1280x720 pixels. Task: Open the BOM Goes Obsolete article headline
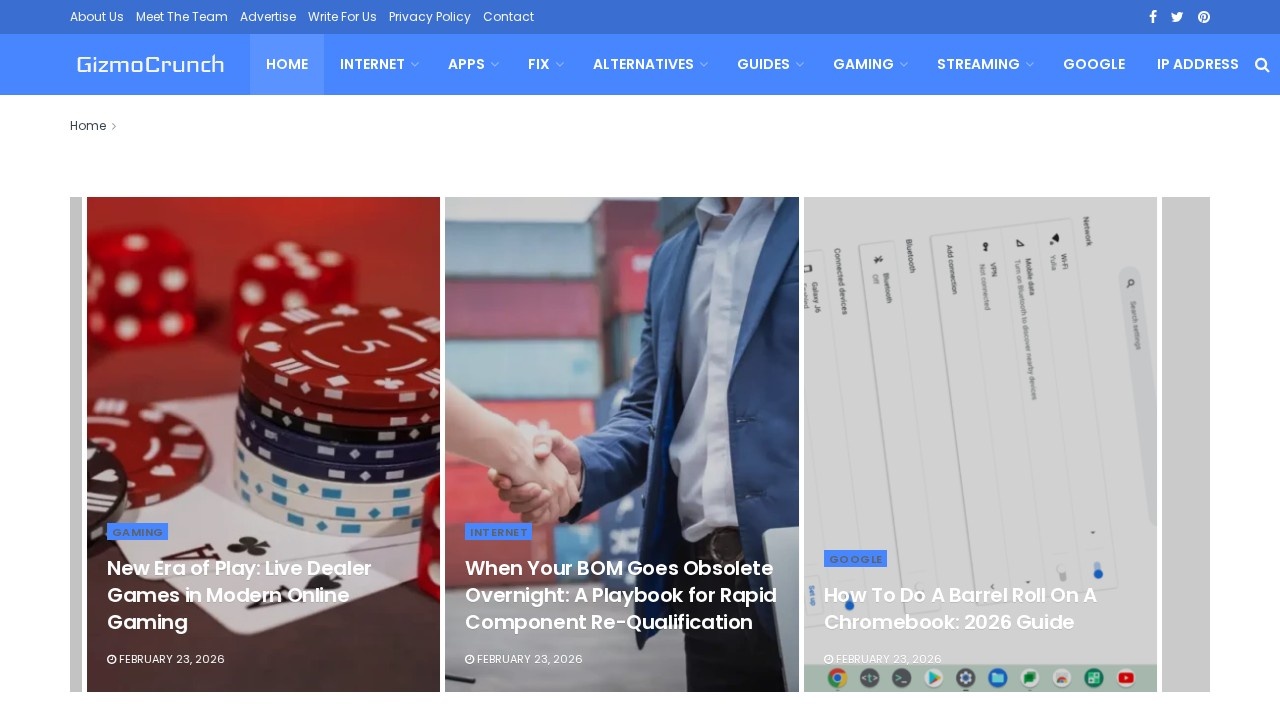click(621, 596)
